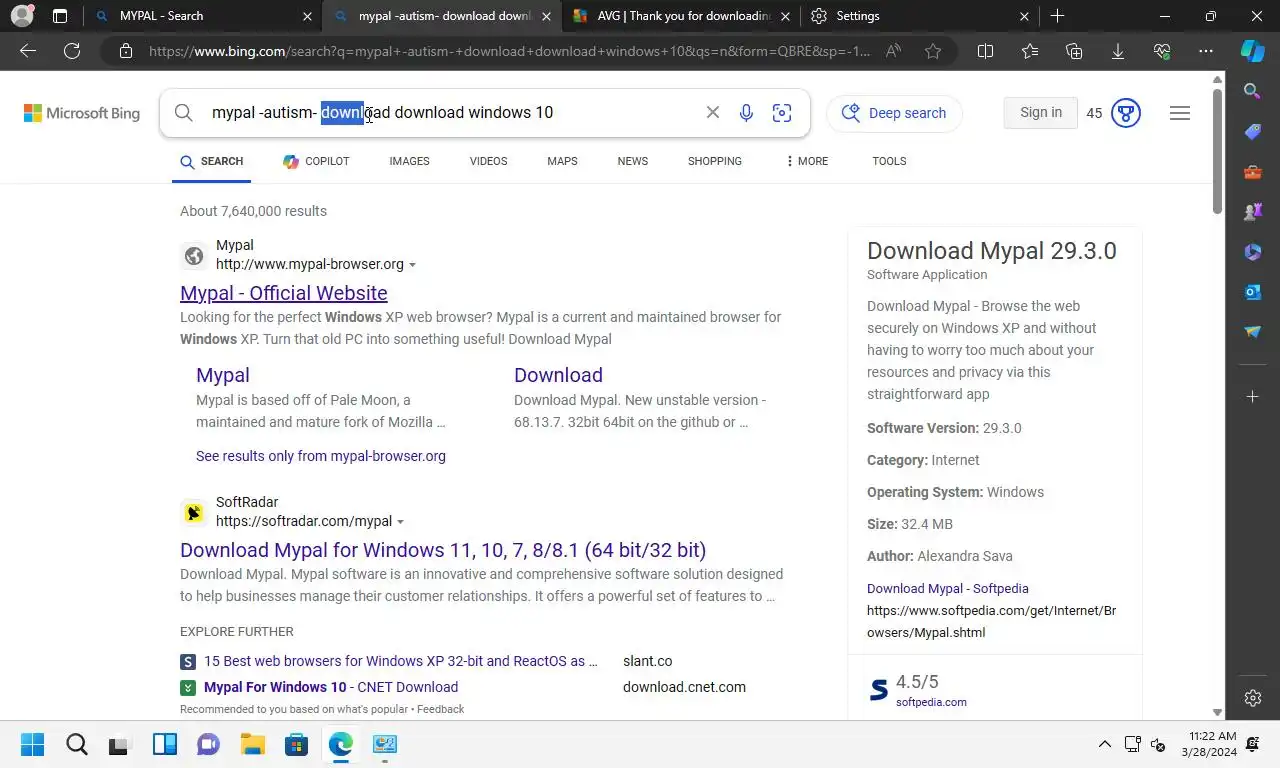The image size is (1280, 768).
Task: View site information lock icon
Action: pyautogui.click(x=126, y=51)
